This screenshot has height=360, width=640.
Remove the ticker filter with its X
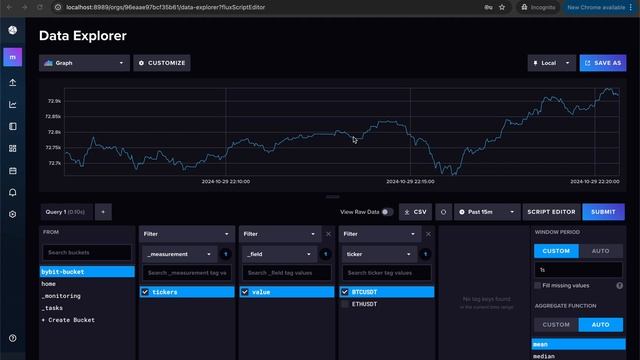[x=428, y=234]
